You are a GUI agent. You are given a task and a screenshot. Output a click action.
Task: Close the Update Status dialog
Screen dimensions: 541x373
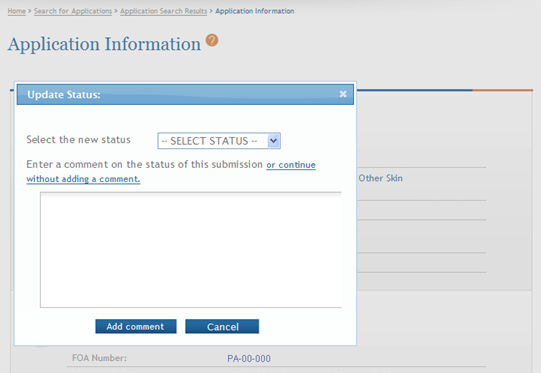[343, 94]
